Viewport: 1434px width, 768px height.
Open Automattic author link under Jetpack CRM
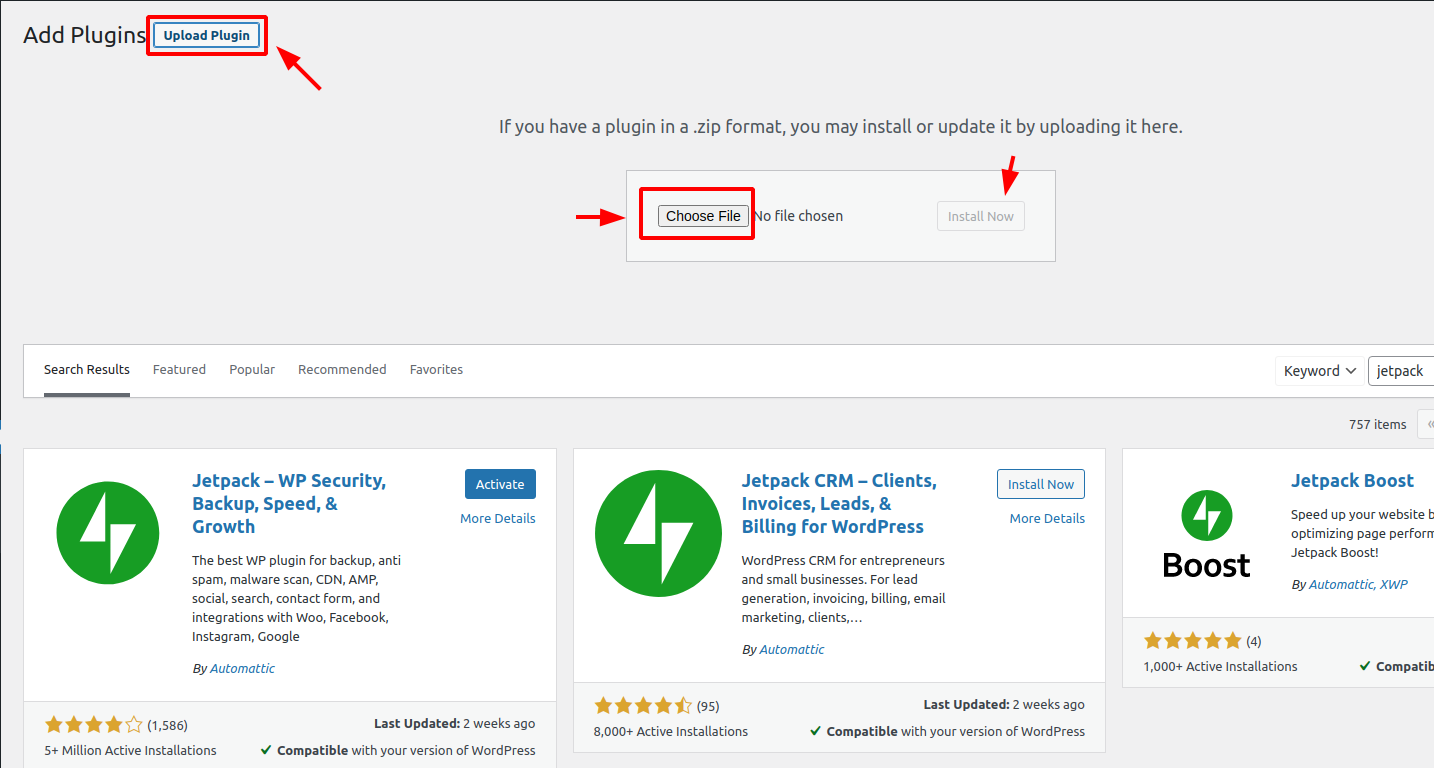tap(792, 649)
